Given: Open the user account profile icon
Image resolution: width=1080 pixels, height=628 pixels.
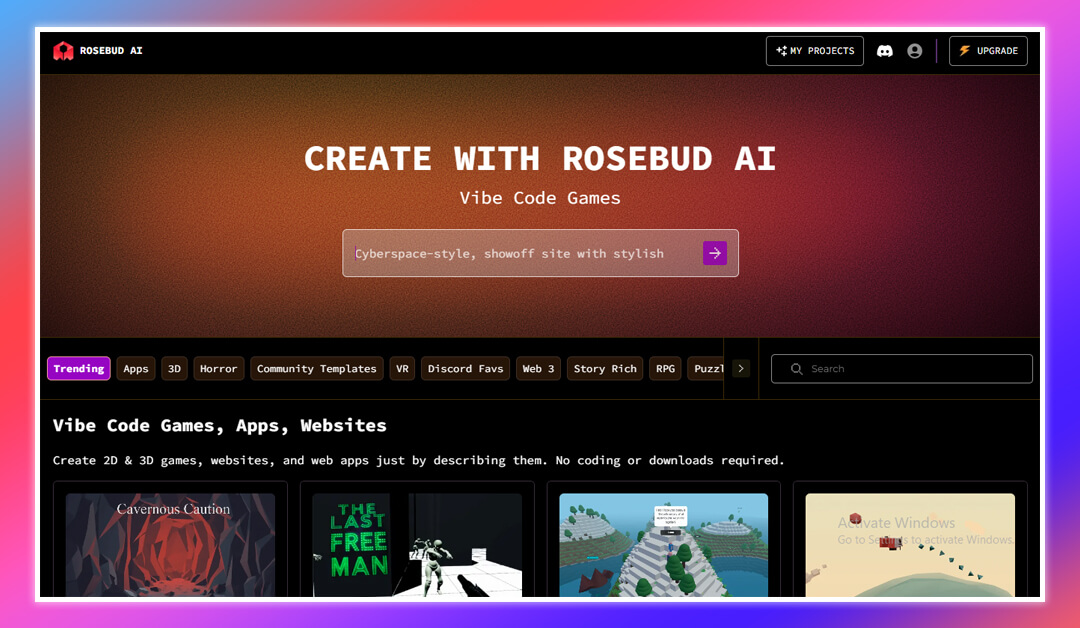Looking at the screenshot, I should 915,51.
